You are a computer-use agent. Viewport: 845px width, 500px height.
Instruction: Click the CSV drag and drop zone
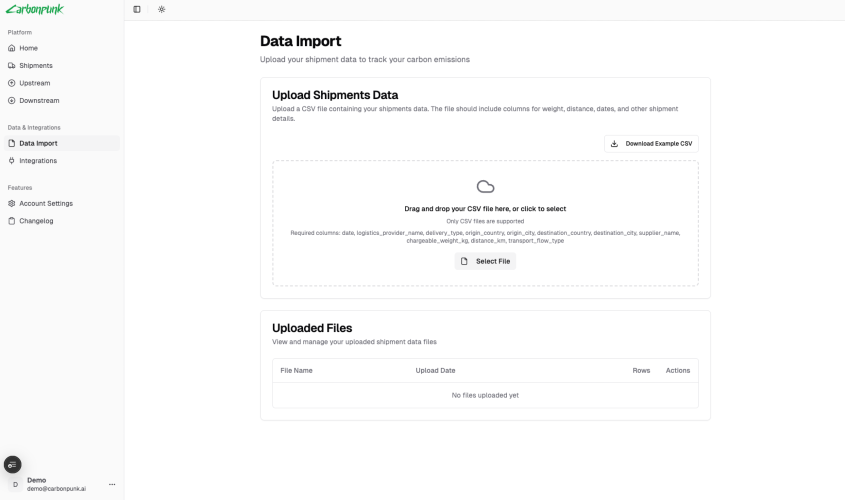(485, 223)
